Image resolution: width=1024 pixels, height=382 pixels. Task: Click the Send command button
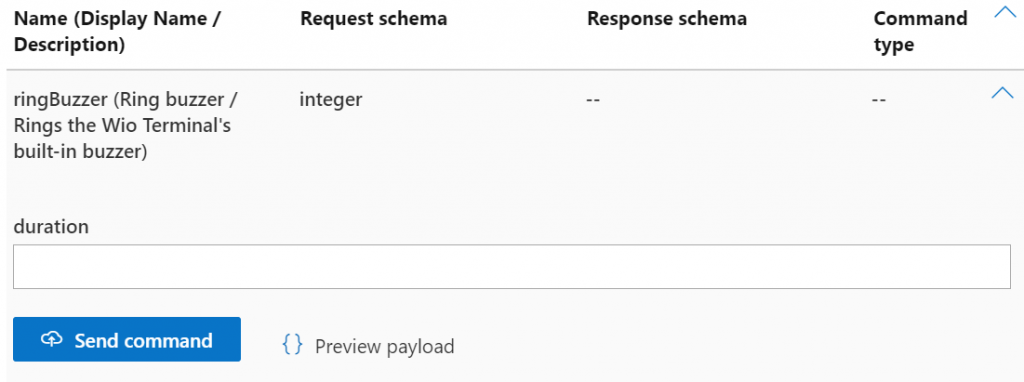coord(127,339)
